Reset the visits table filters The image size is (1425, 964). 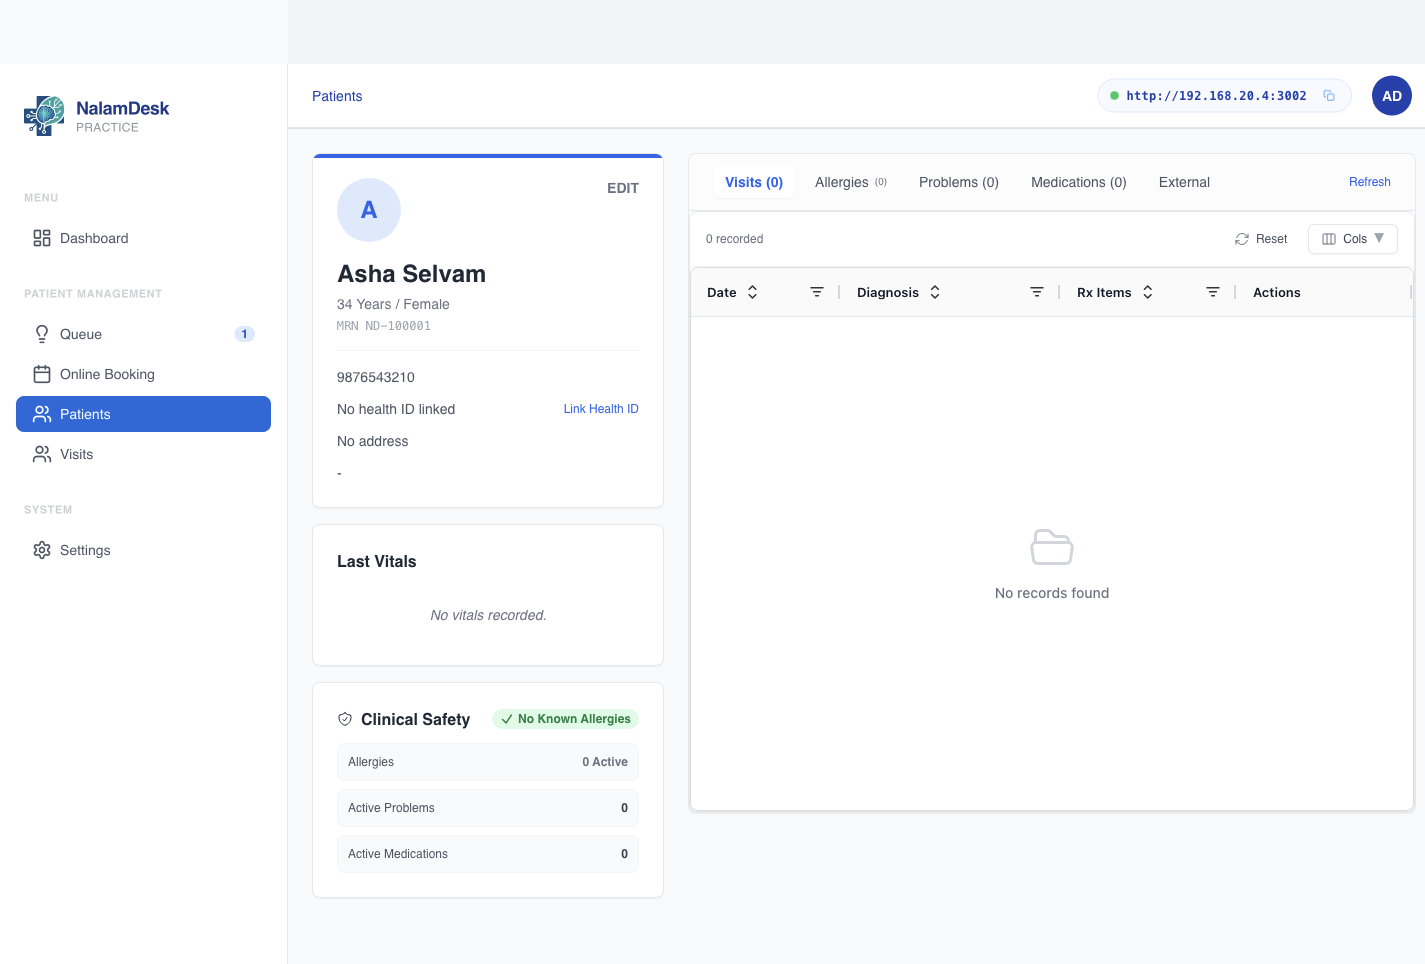tap(1261, 239)
